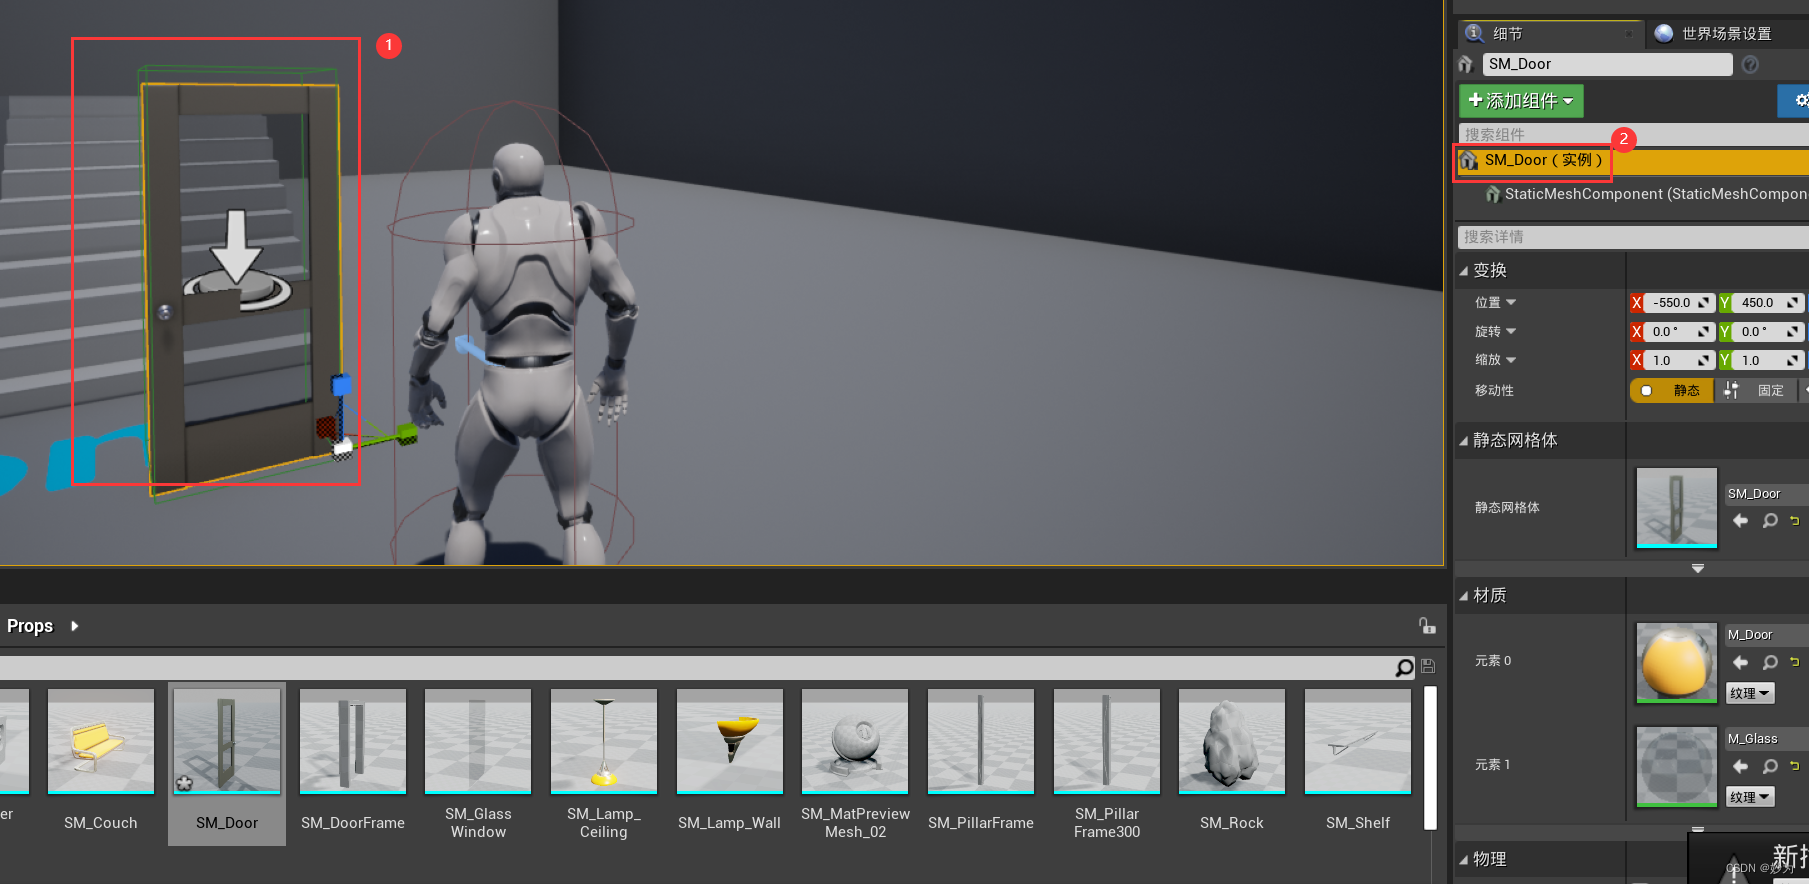Expand advanced options under static mesh section
The height and width of the screenshot is (884, 1809).
[x=1698, y=568]
